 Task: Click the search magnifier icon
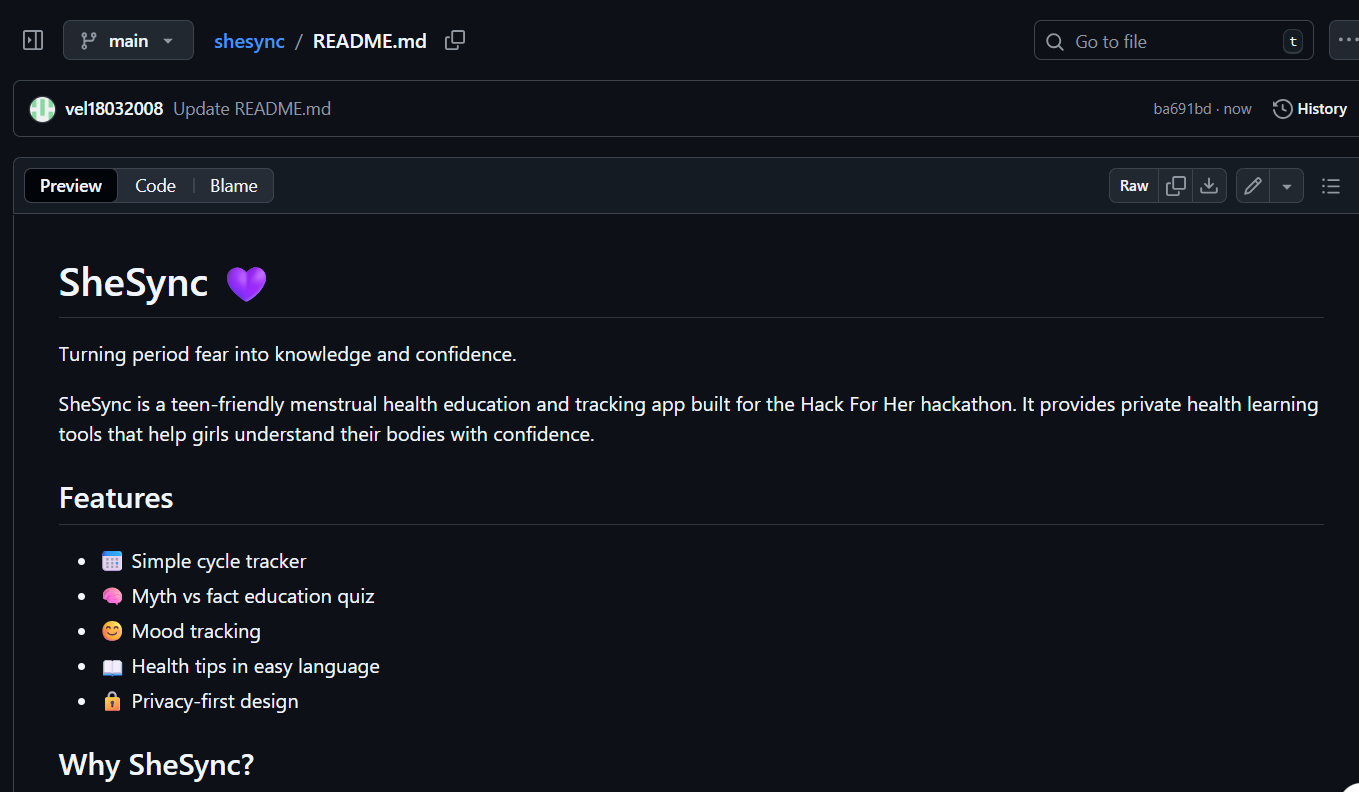tap(1054, 42)
